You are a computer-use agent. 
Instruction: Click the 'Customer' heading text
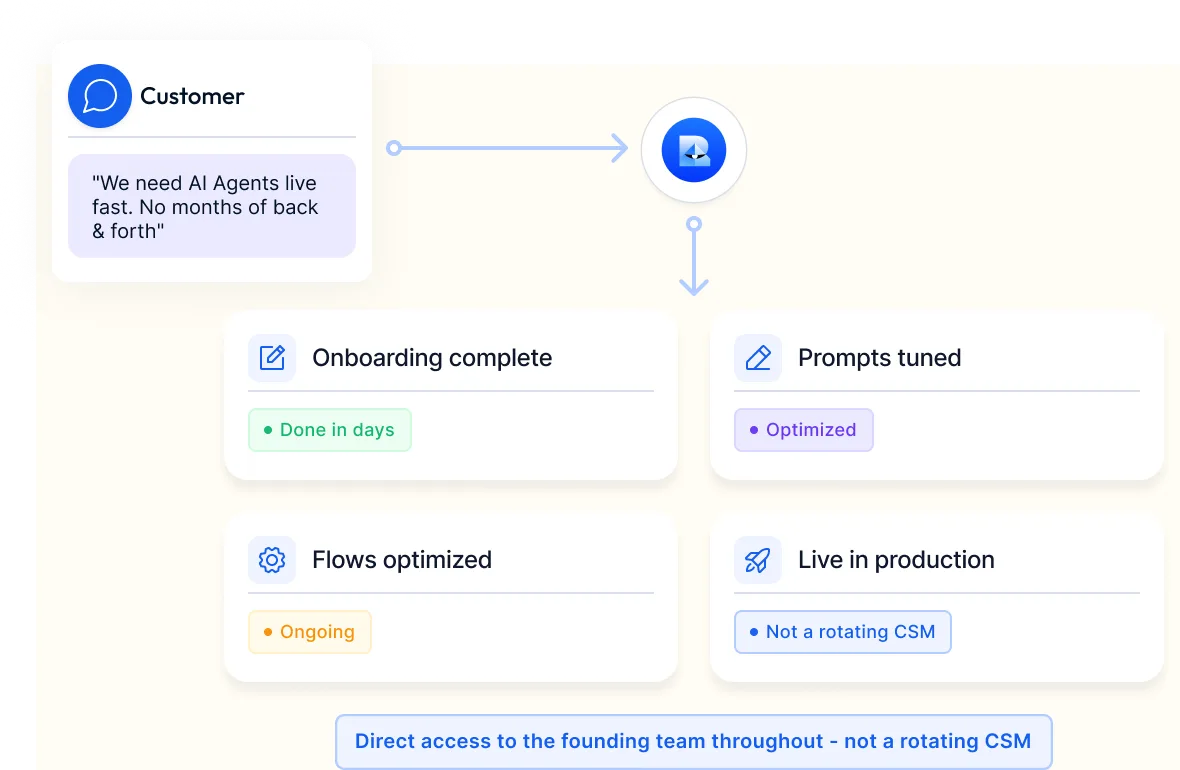tap(192, 96)
